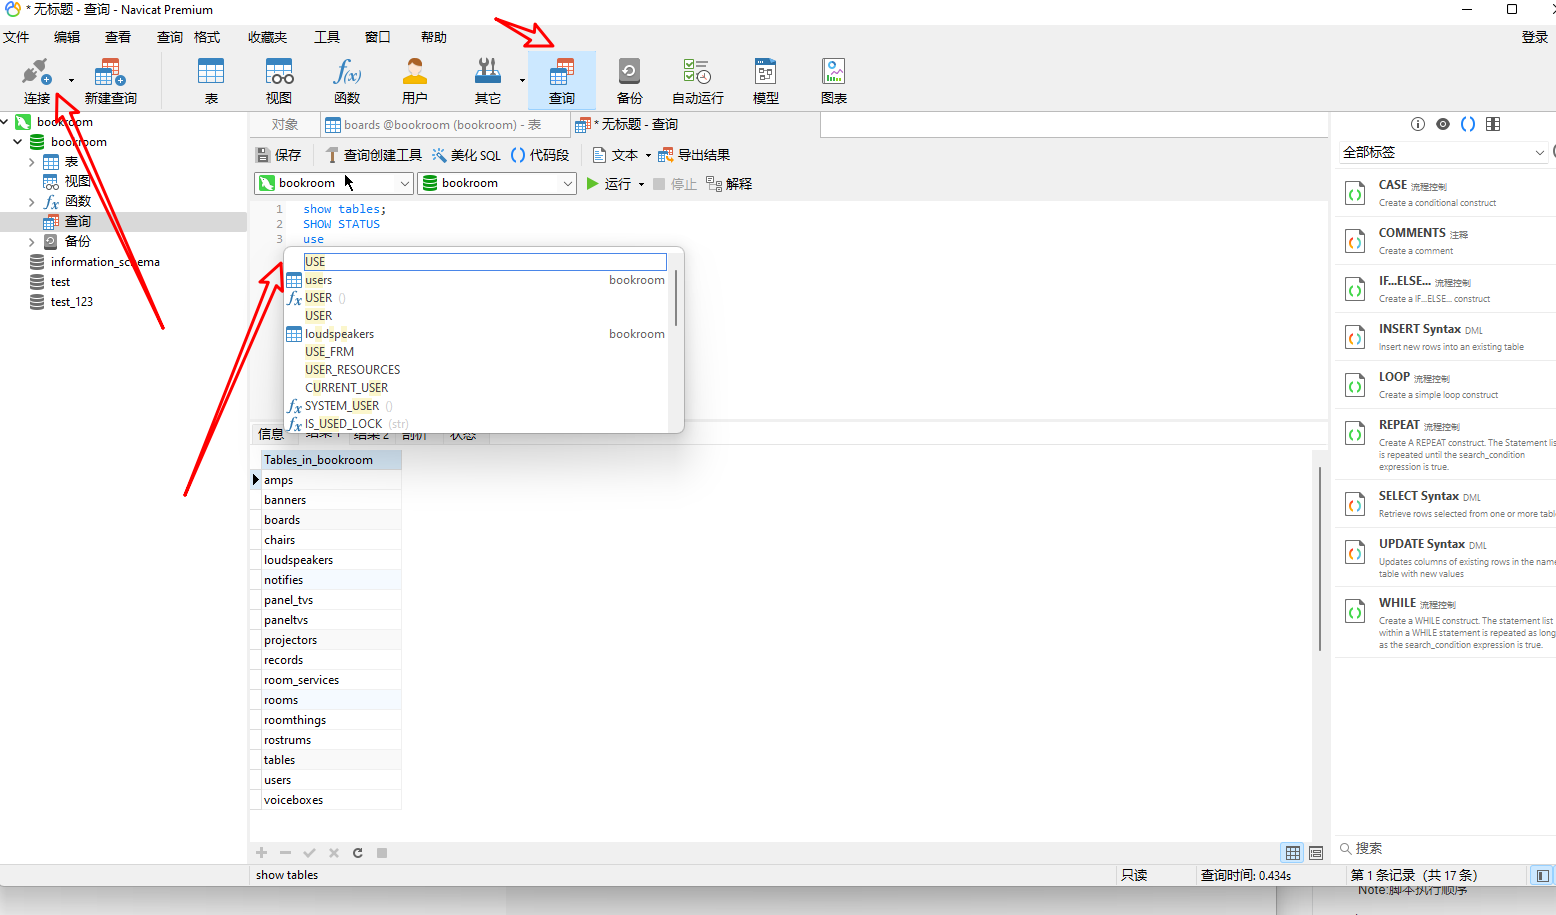The height and width of the screenshot is (915, 1556).
Task: Toggle the eye preview icon in snippet panel
Action: click(x=1442, y=123)
